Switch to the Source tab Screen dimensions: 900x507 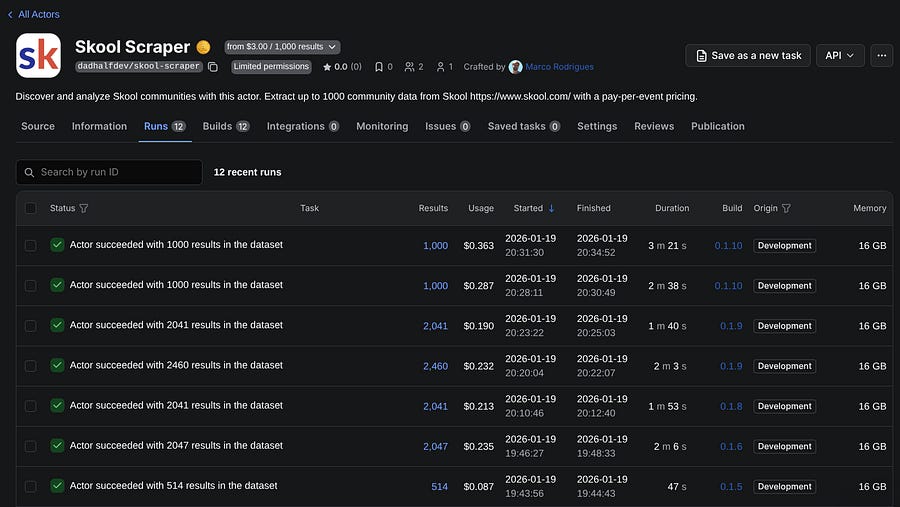point(38,126)
